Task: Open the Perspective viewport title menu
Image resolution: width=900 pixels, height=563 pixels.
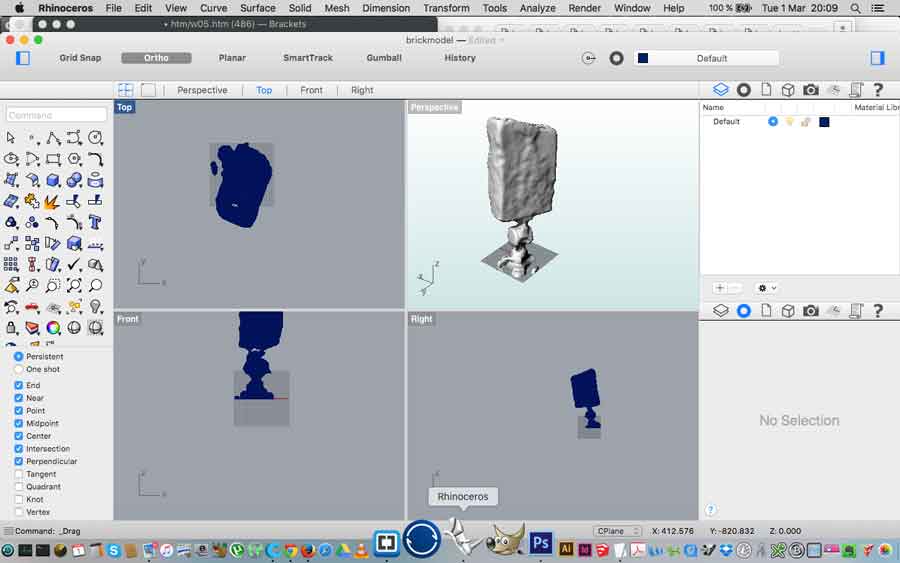Action: point(435,107)
